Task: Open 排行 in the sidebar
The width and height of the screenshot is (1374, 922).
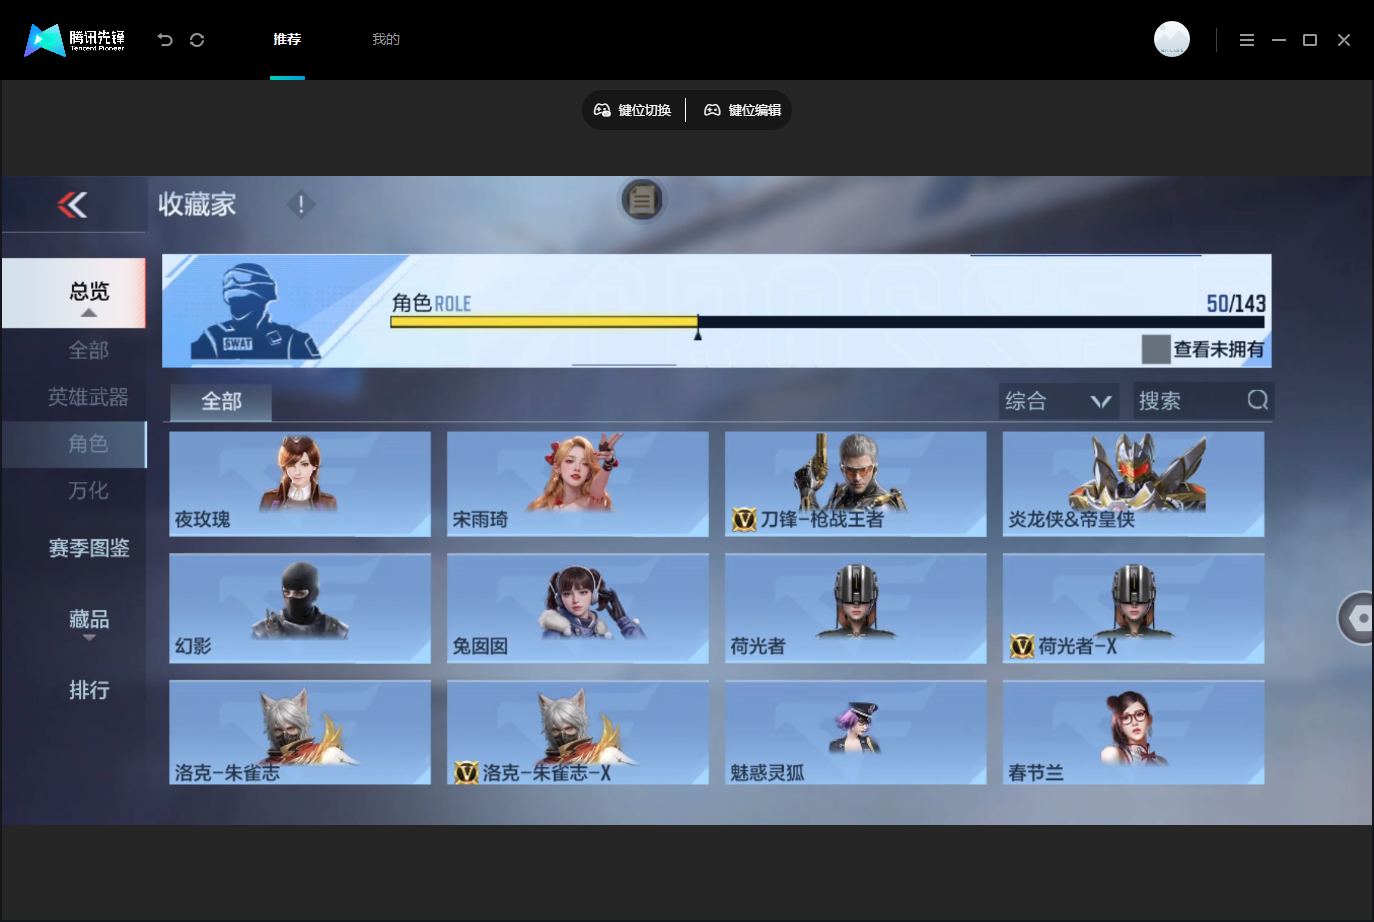Action: (89, 690)
